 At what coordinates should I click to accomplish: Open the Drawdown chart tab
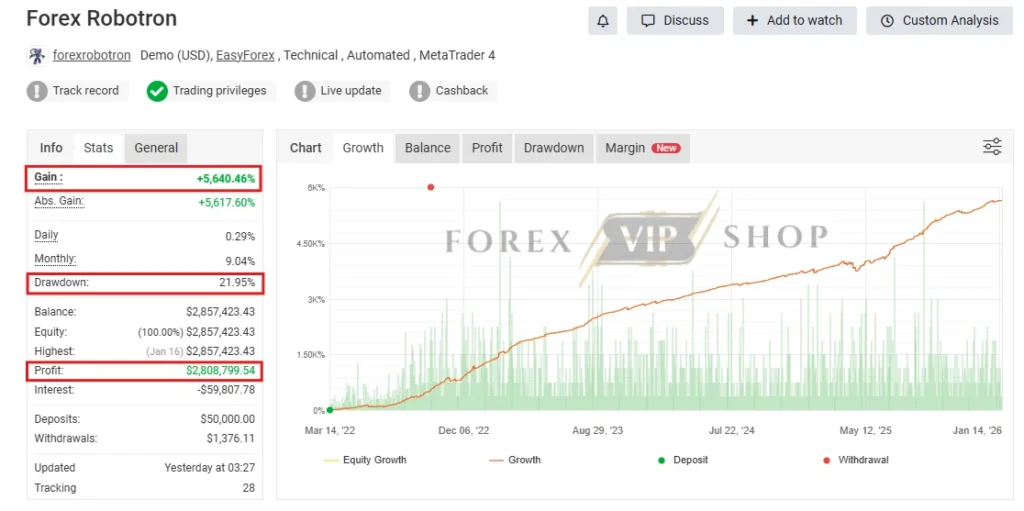[554, 148]
